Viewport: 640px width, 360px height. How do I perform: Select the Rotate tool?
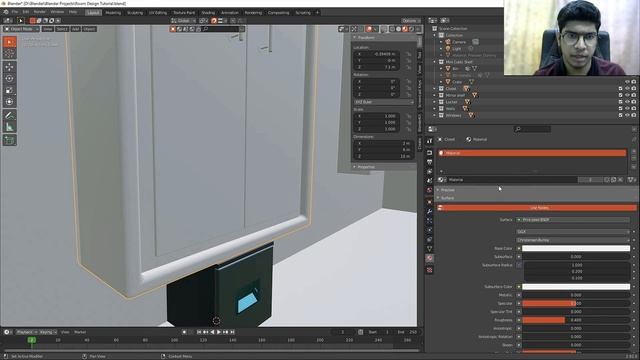pos(9,78)
